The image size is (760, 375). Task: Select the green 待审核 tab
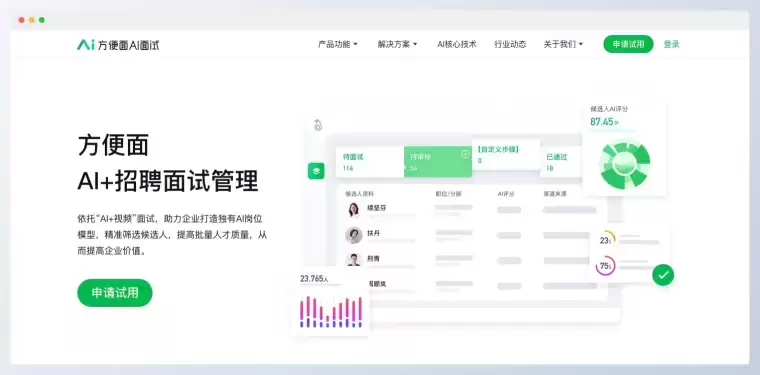pyautogui.click(x=438, y=162)
